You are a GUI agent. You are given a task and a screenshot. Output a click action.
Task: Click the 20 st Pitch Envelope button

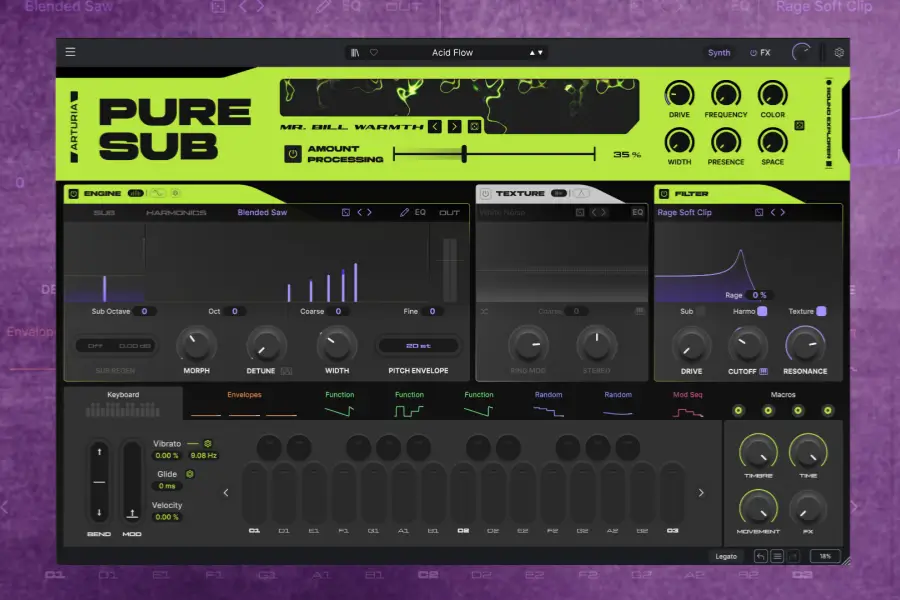point(418,346)
